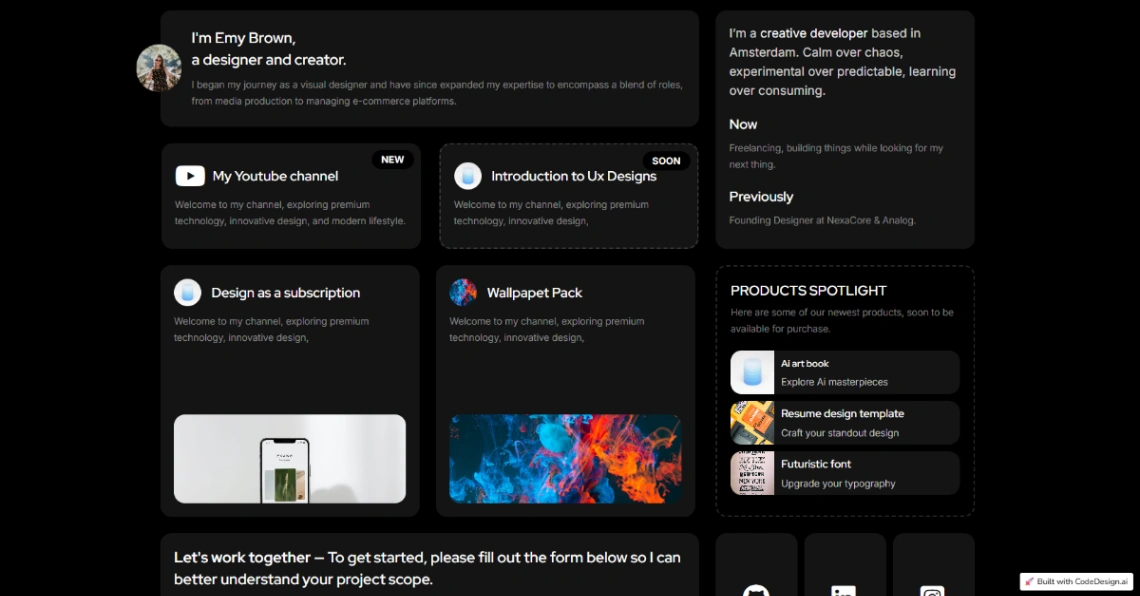Click the NEW badge on YouTube card
The height and width of the screenshot is (596, 1140).
(392, 160)
